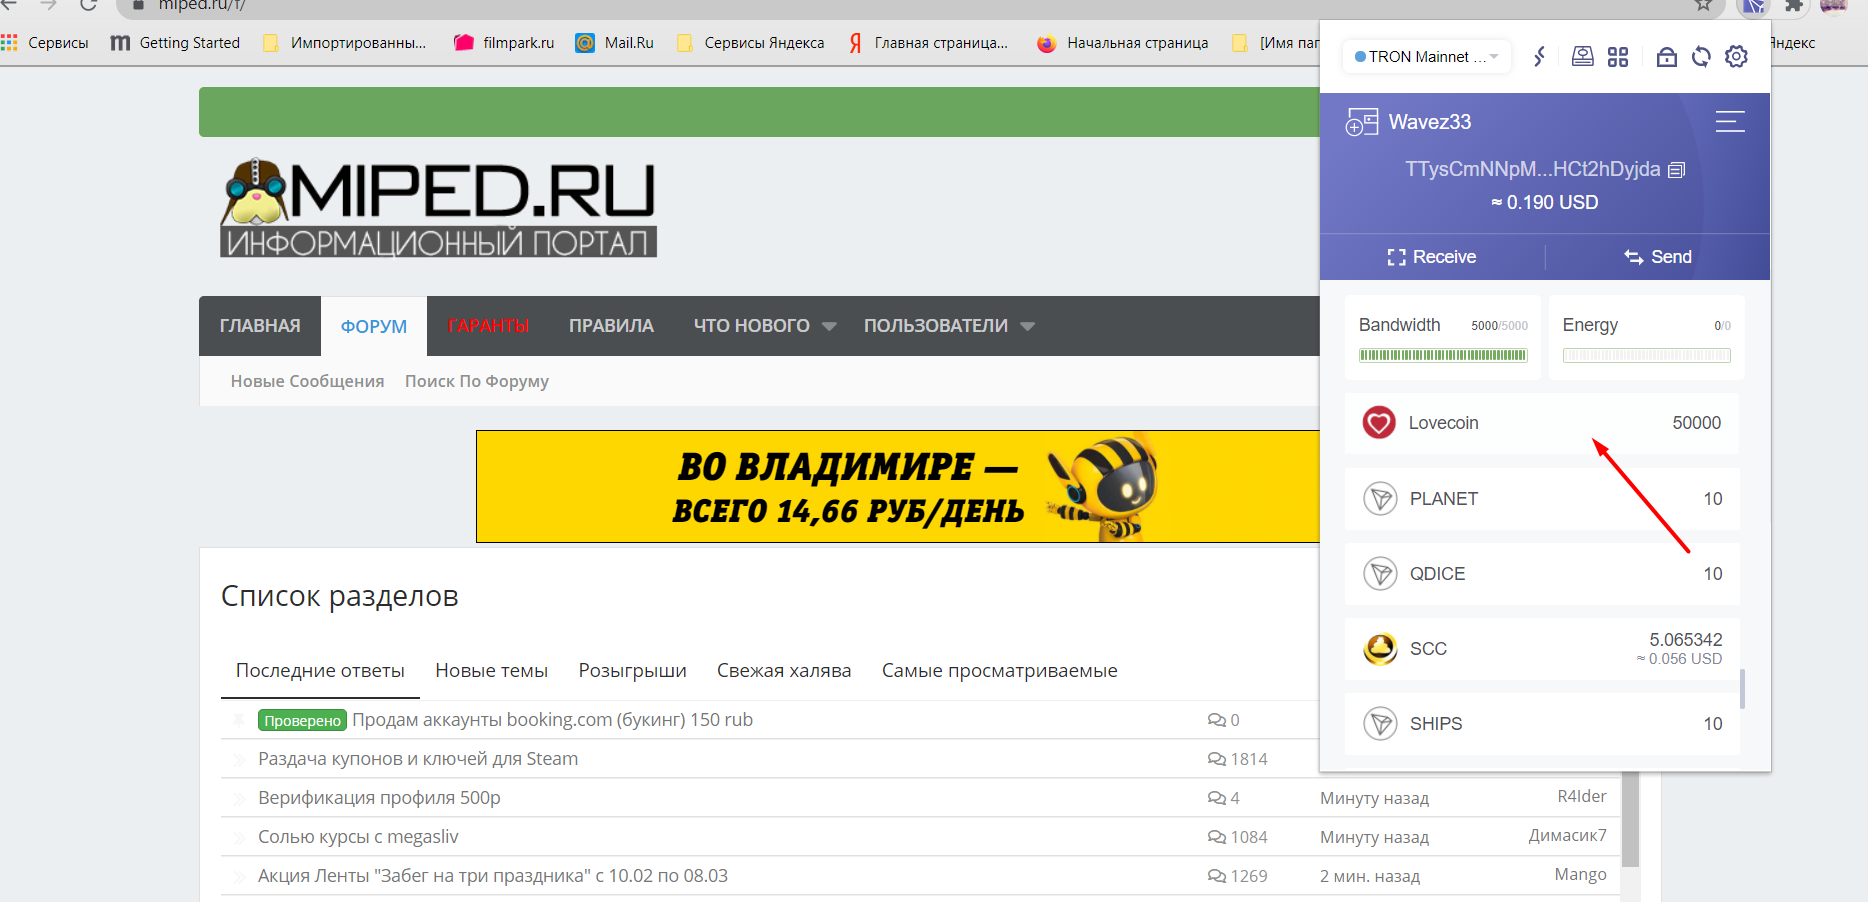Open node management lightning icon in wallet
The image size is (1868, 902).
[1540, 57]
